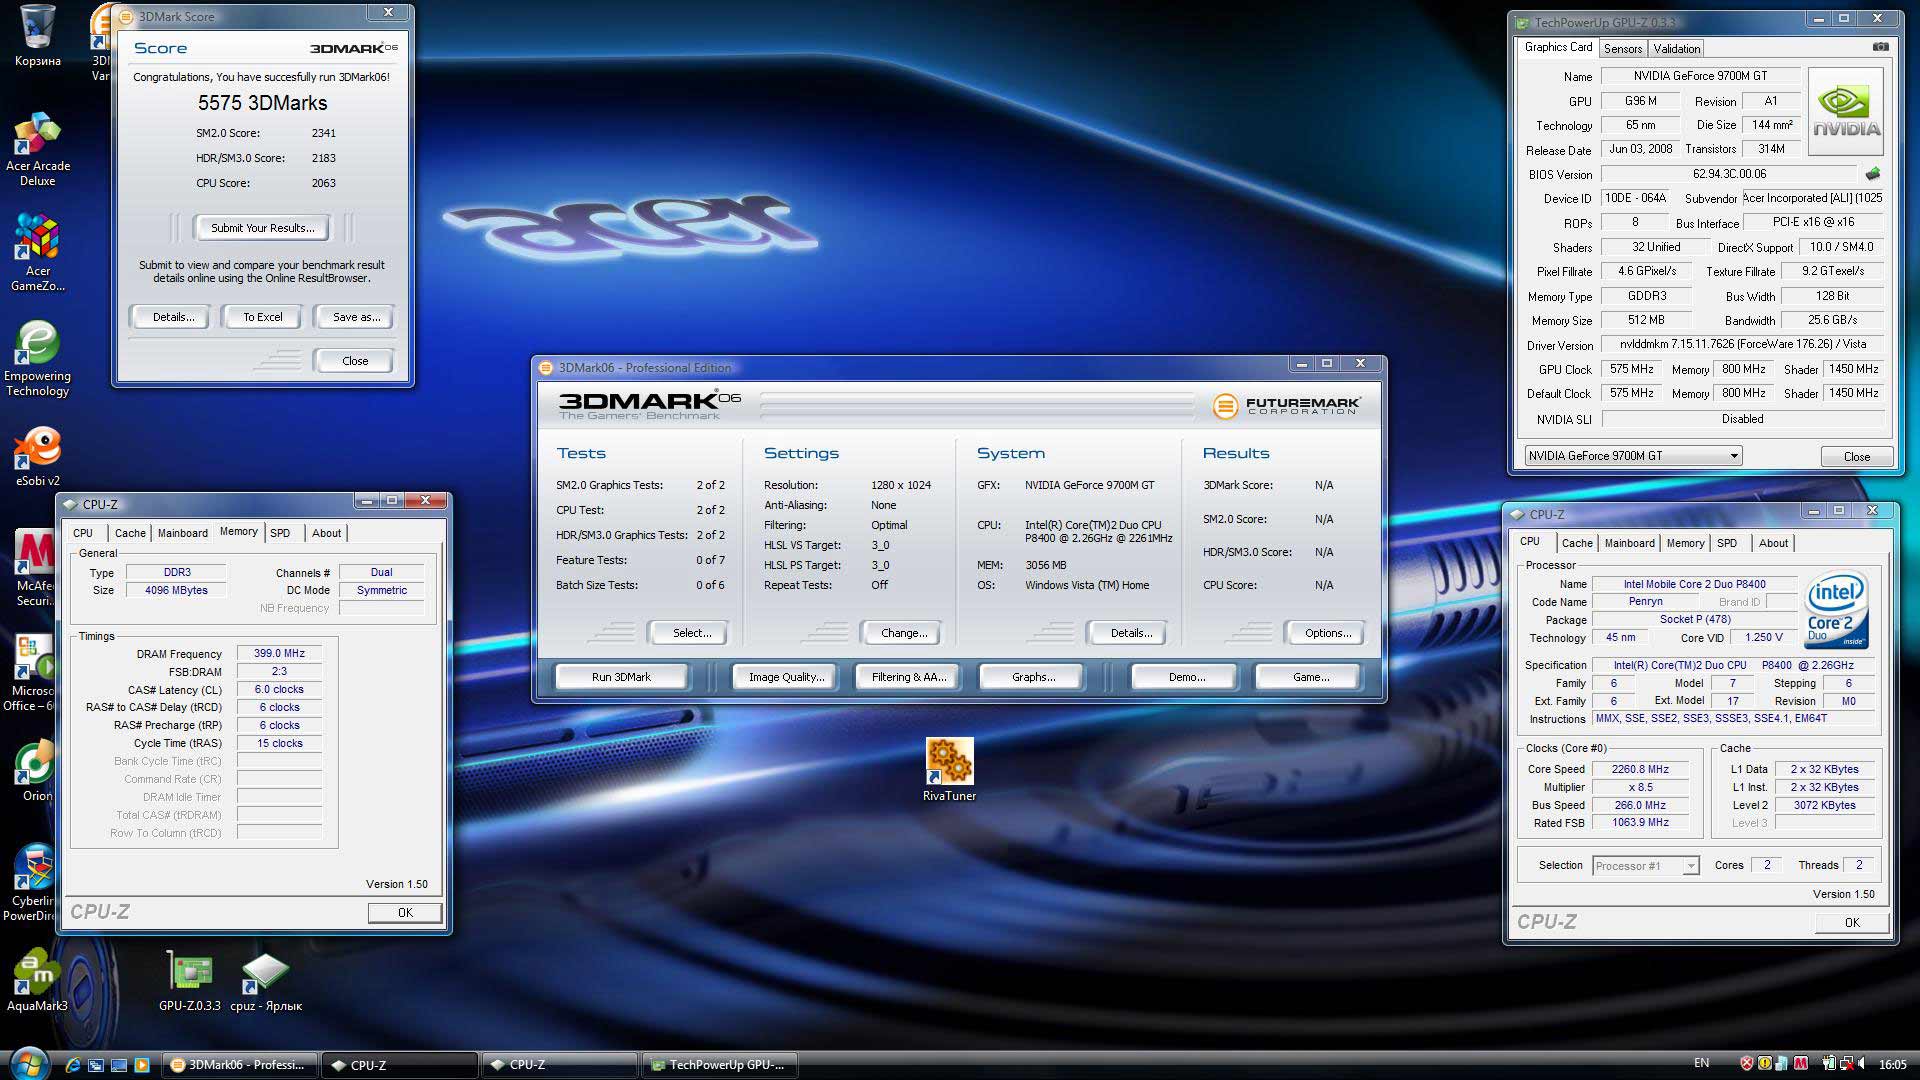Viewport: 1920px width, 1080px height.
Task: Click BIOS Version field 62.94.3C.00.06
Action: pyautogui.click(x=1730, y=174)
